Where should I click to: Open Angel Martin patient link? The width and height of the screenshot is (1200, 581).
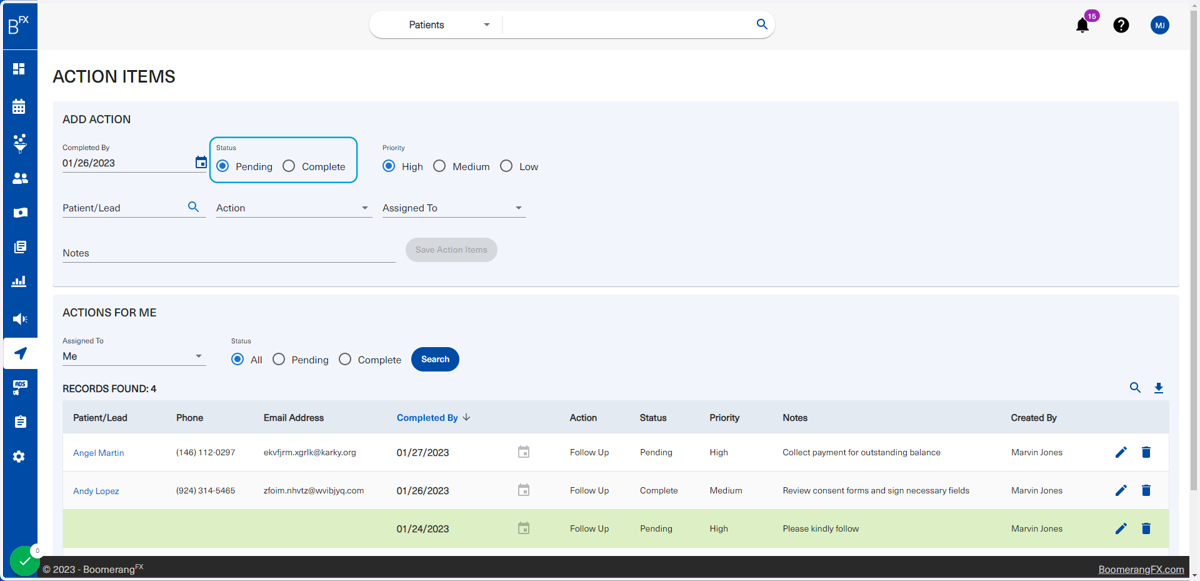coord(98,453)
